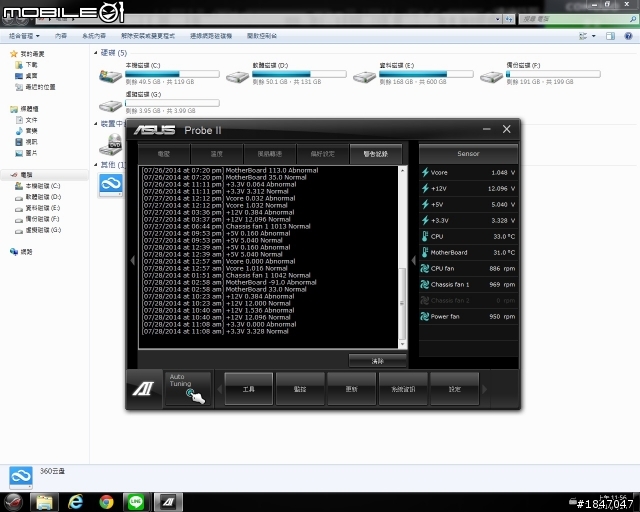Click the alert log scroll-down arrow
640x512 pixels.
coord(402,344)
